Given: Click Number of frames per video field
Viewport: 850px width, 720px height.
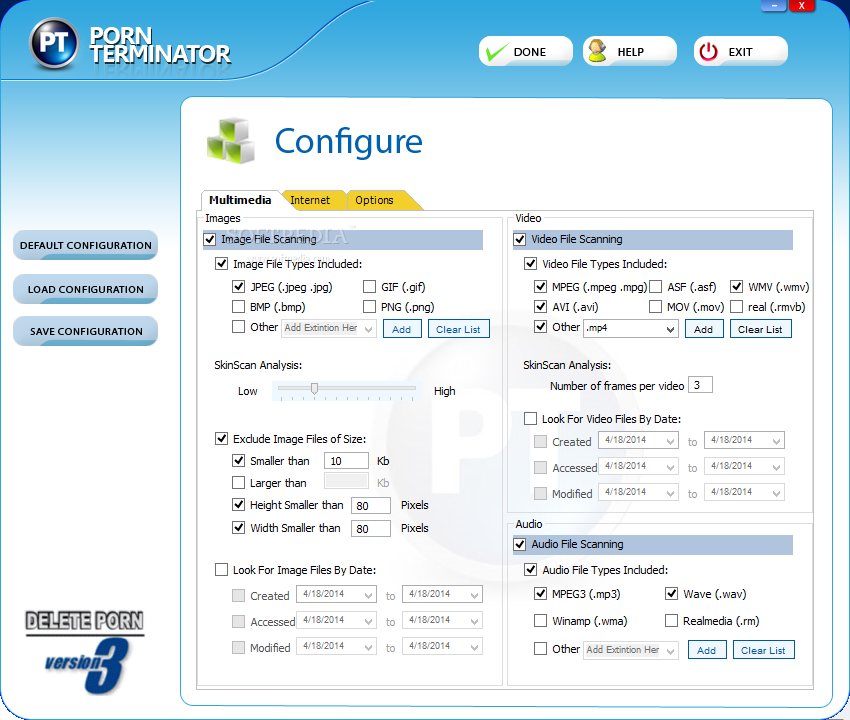Looking at the screenshot, I should click(x=700, y=385).
